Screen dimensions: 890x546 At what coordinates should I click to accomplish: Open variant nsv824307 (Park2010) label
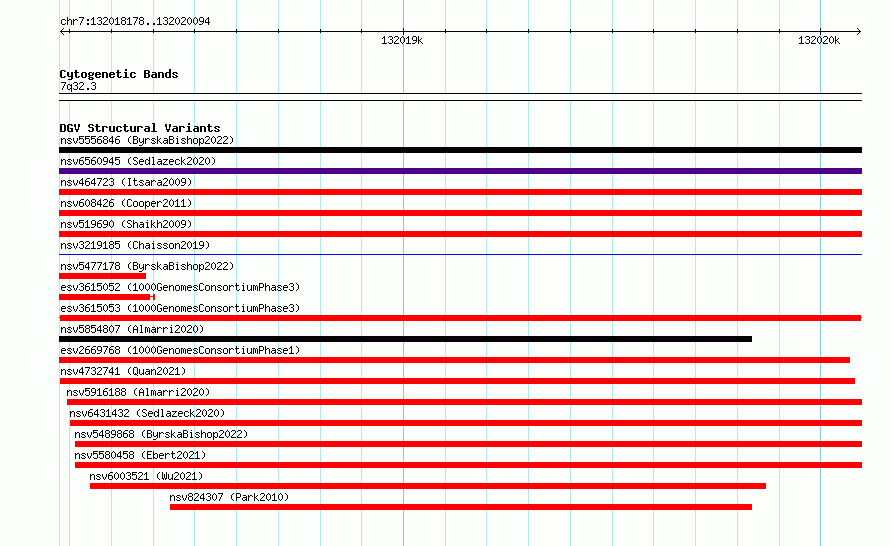(229, 497)
